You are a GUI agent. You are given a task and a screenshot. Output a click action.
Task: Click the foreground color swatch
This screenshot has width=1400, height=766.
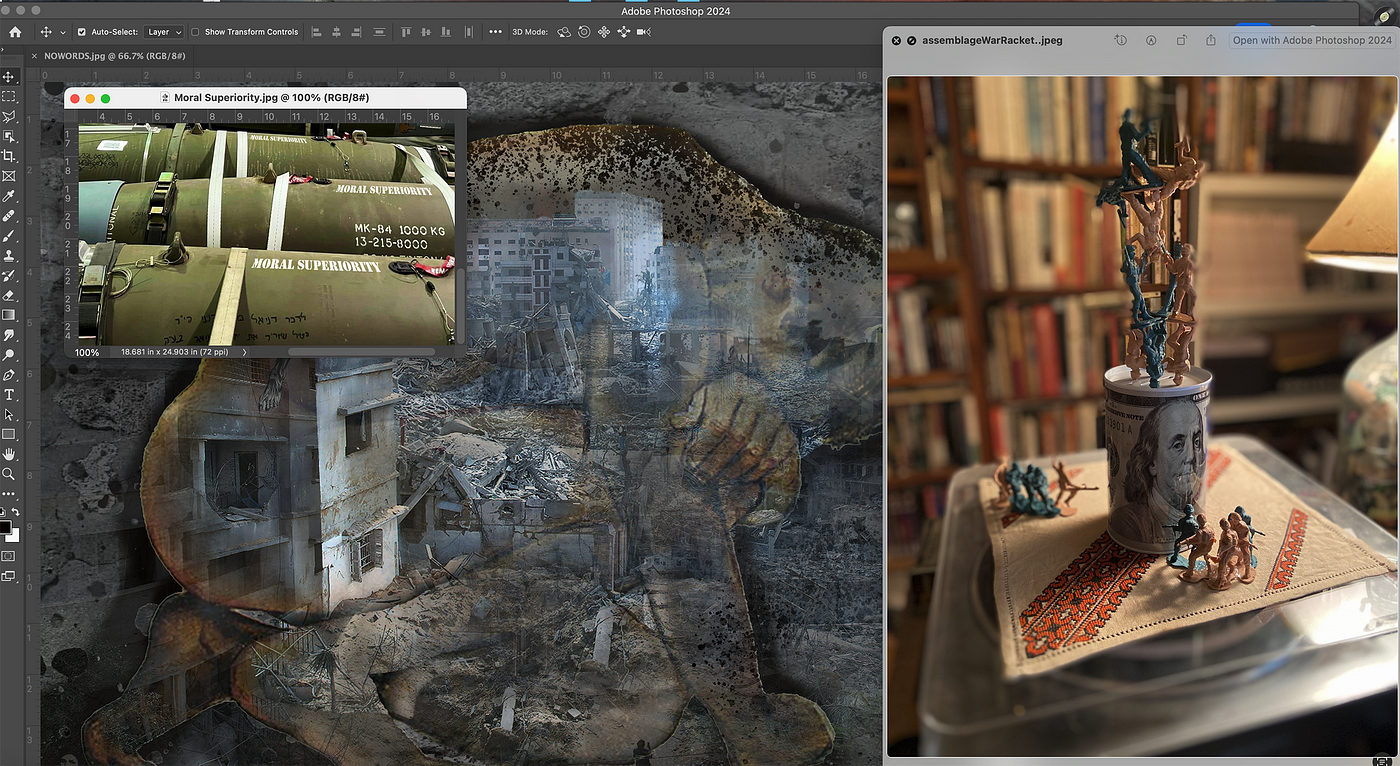(6, 527)
